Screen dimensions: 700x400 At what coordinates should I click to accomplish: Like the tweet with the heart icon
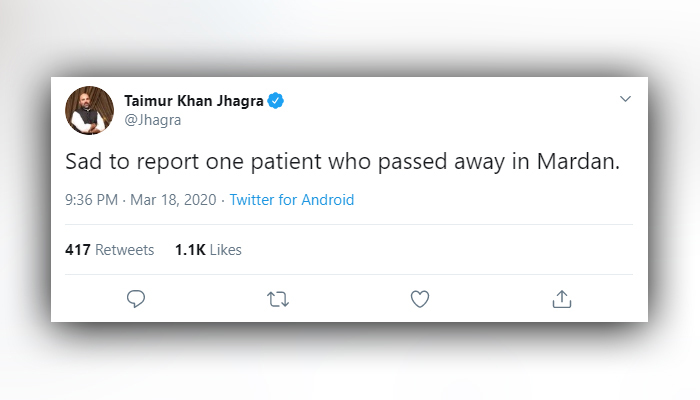click(420, 298)
